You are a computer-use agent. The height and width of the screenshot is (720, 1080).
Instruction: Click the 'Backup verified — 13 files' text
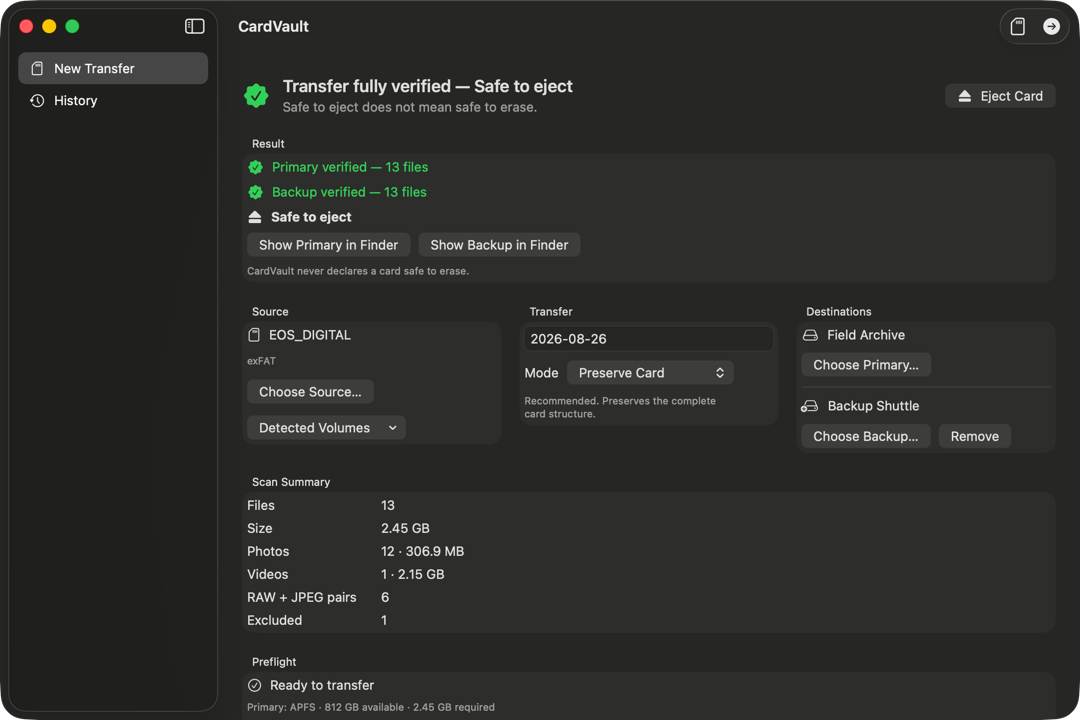click(x=349, y=192)
